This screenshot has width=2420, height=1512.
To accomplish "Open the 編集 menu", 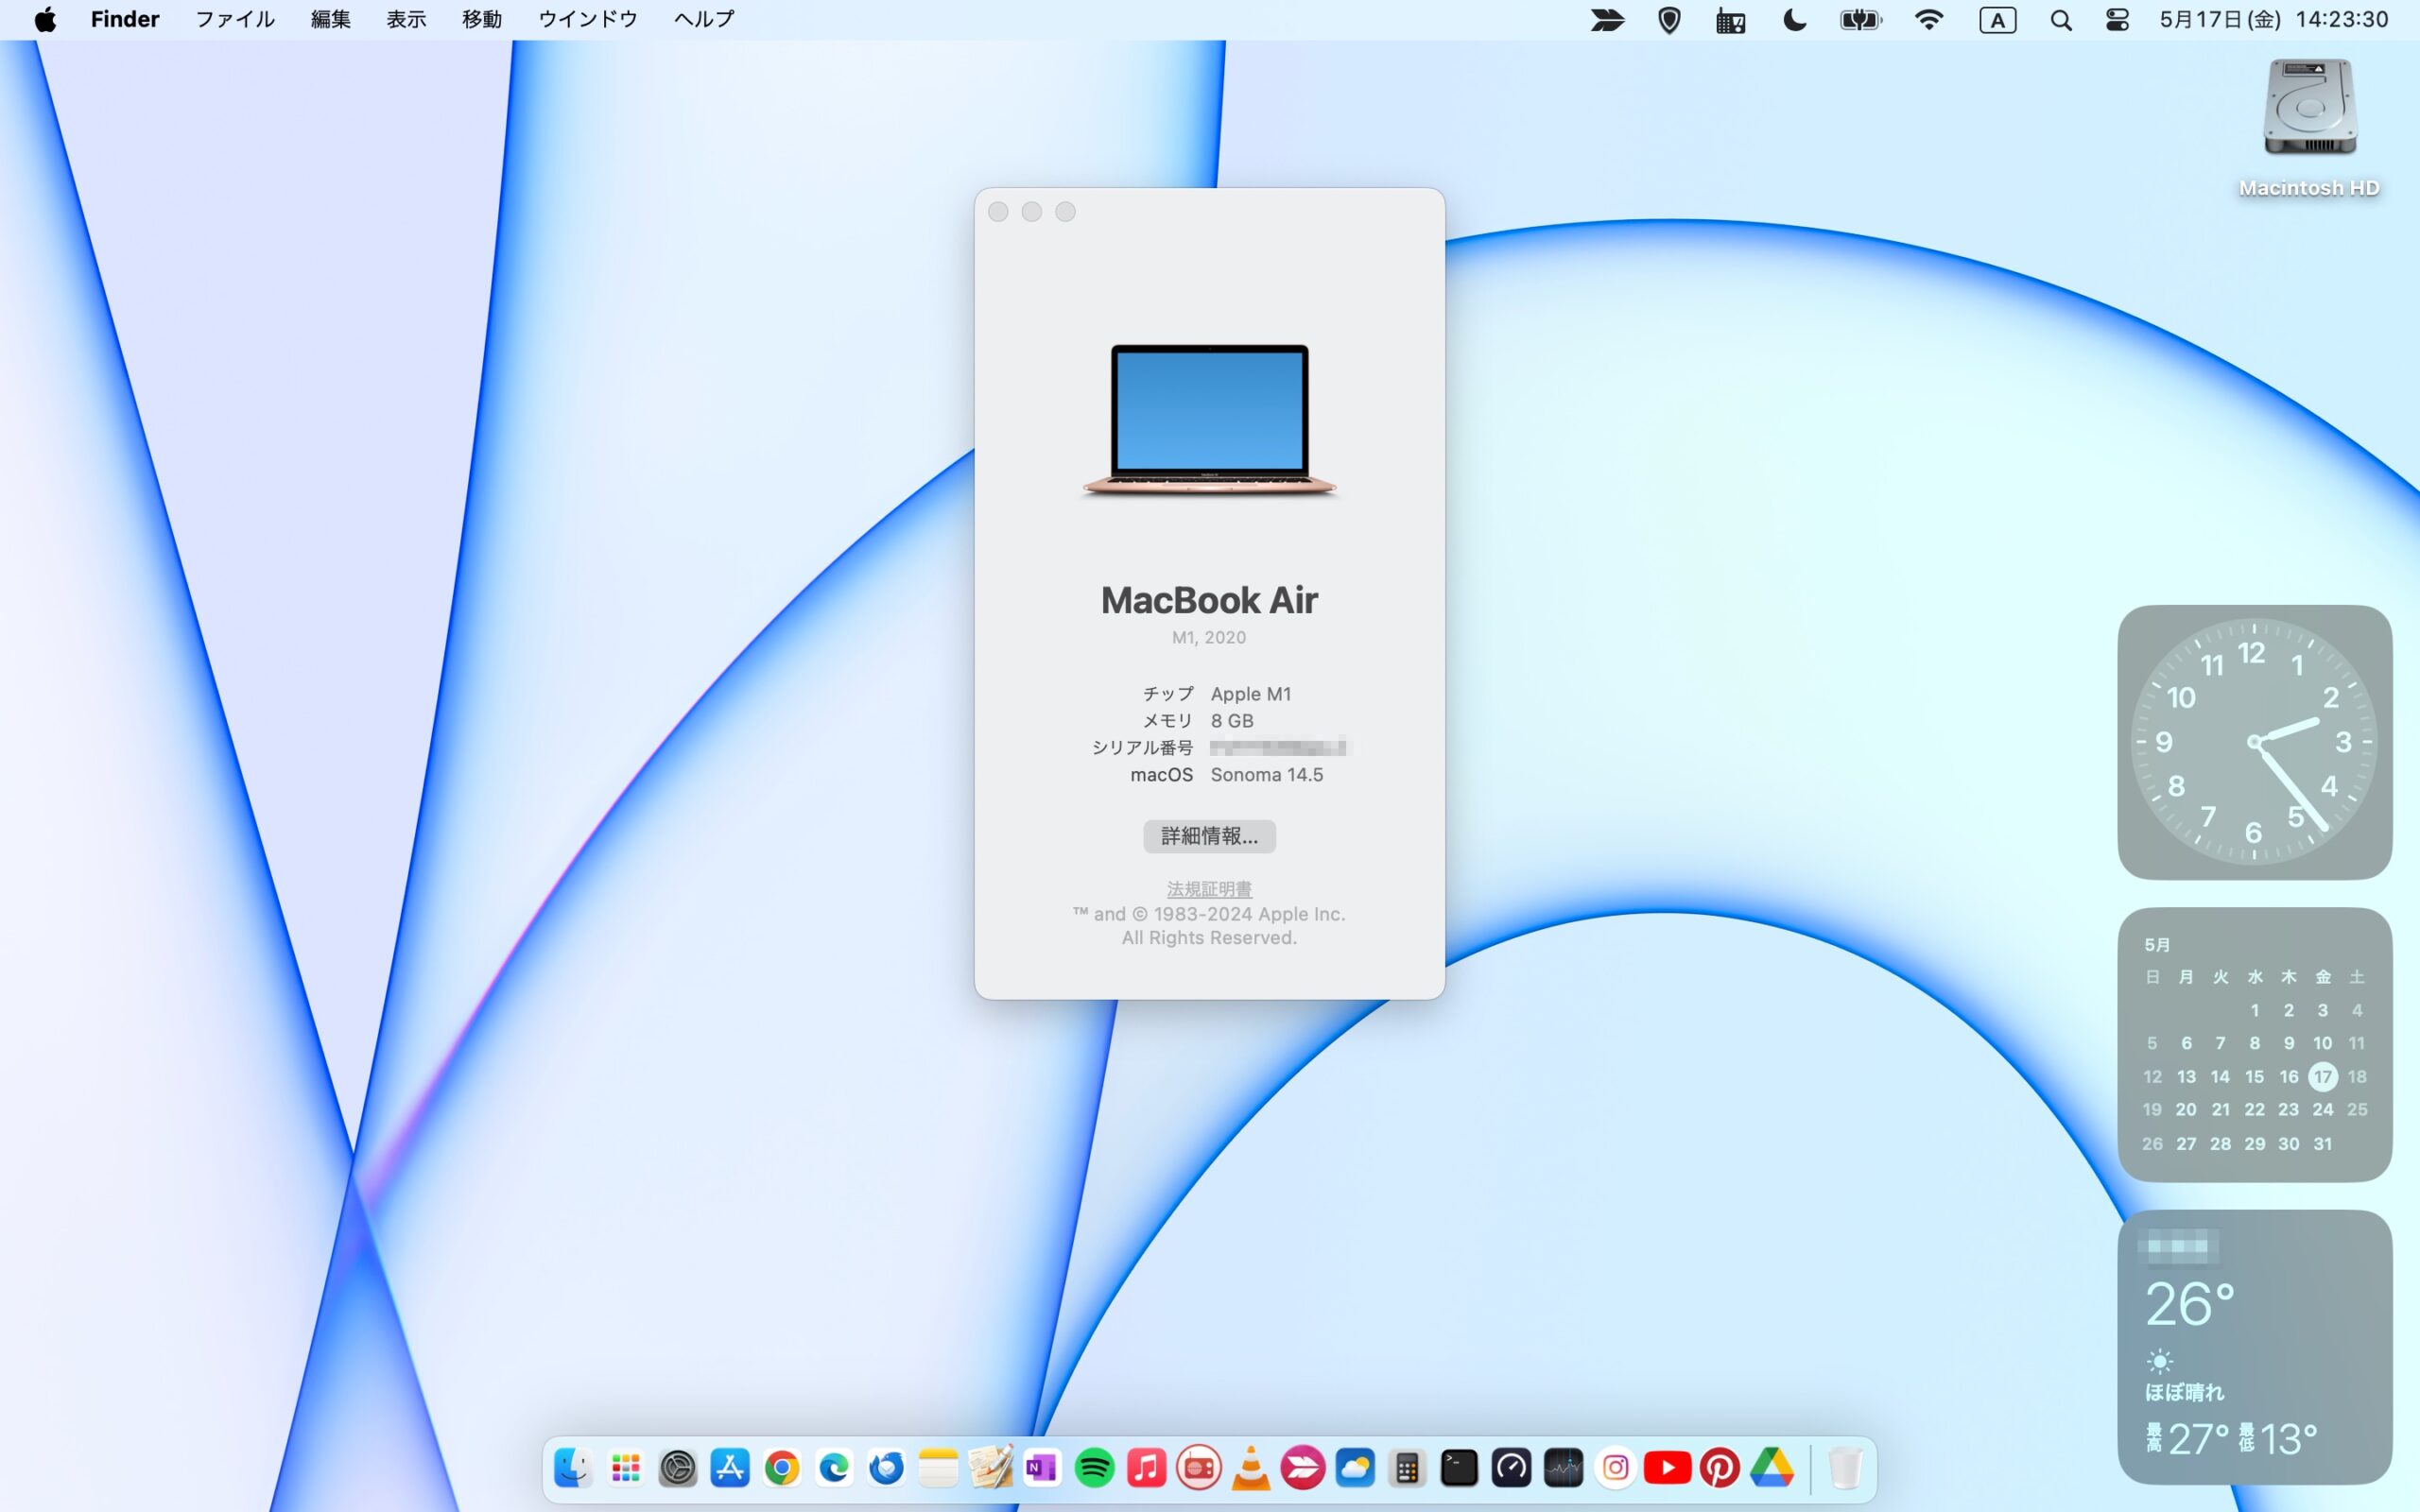I will 331,20.
